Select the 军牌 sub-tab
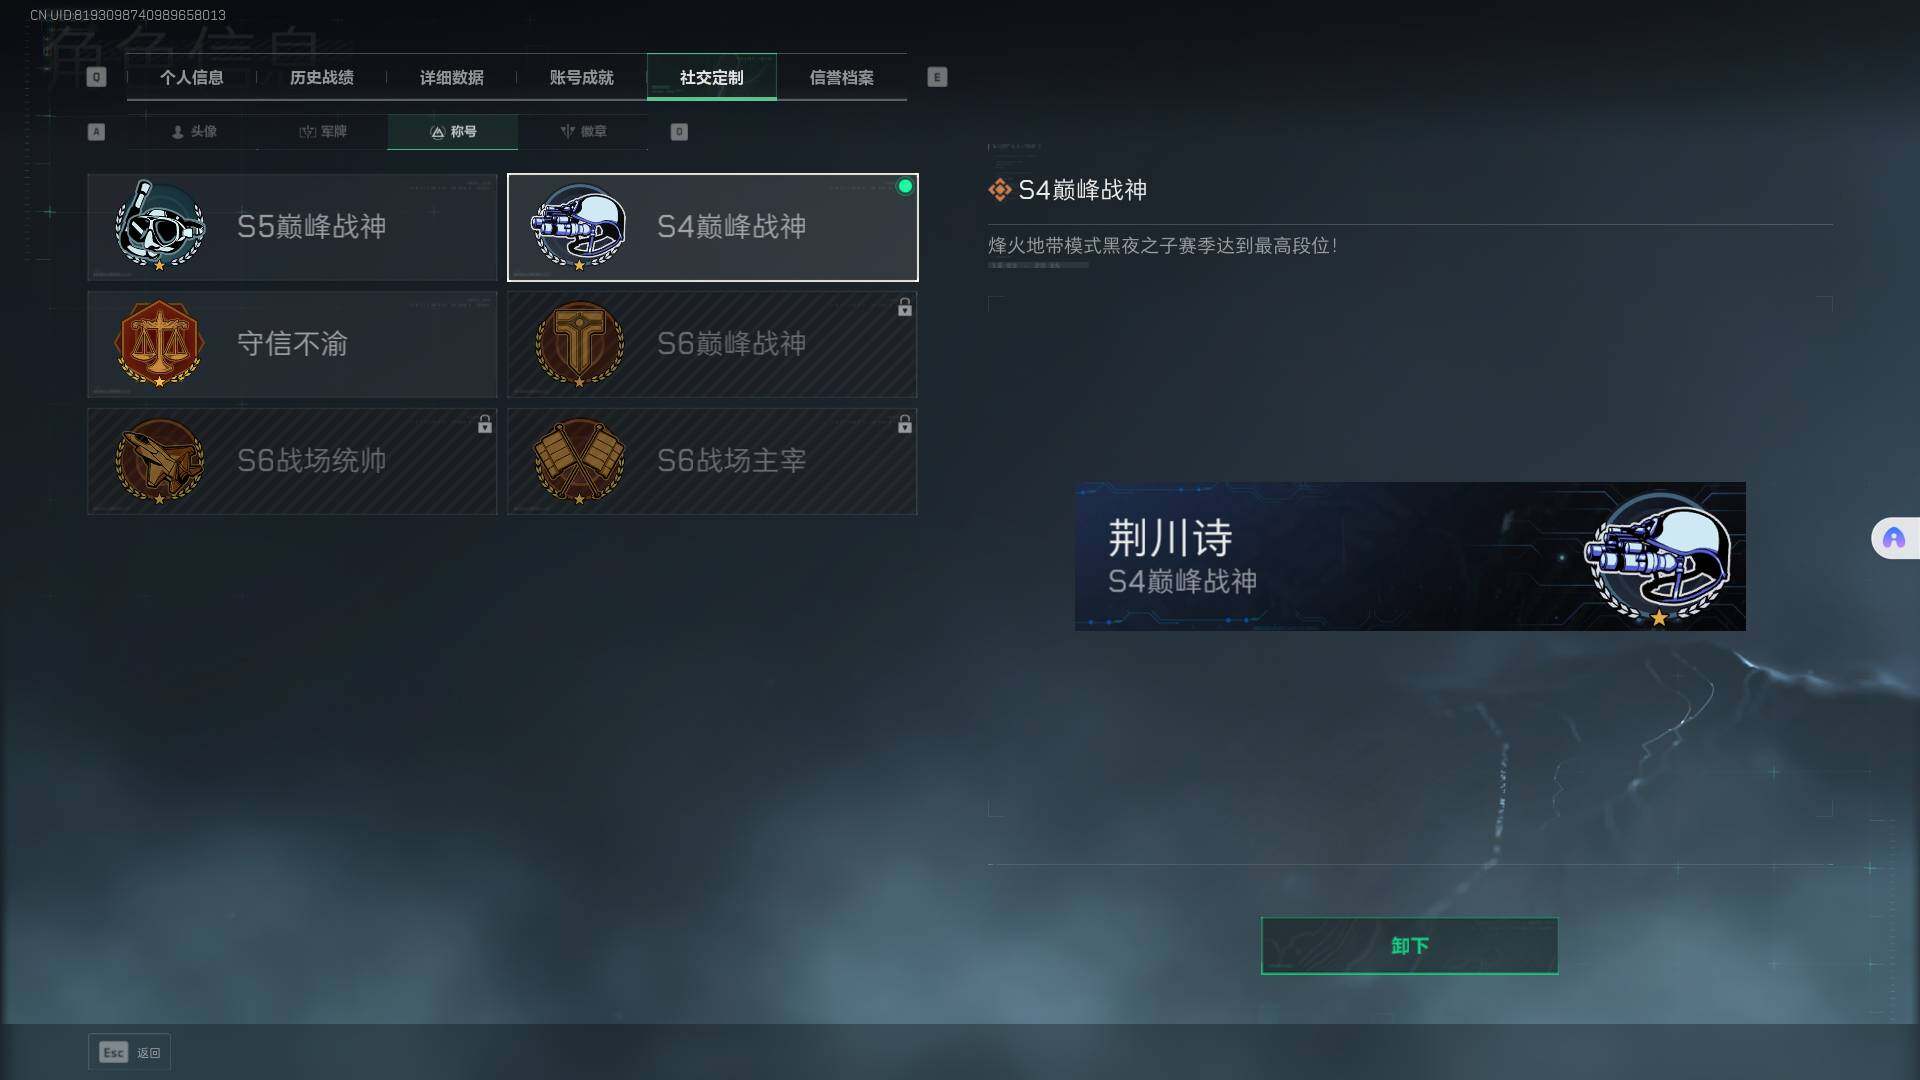The width and height of the screenshot is (1920, 1080). [323, 131]
